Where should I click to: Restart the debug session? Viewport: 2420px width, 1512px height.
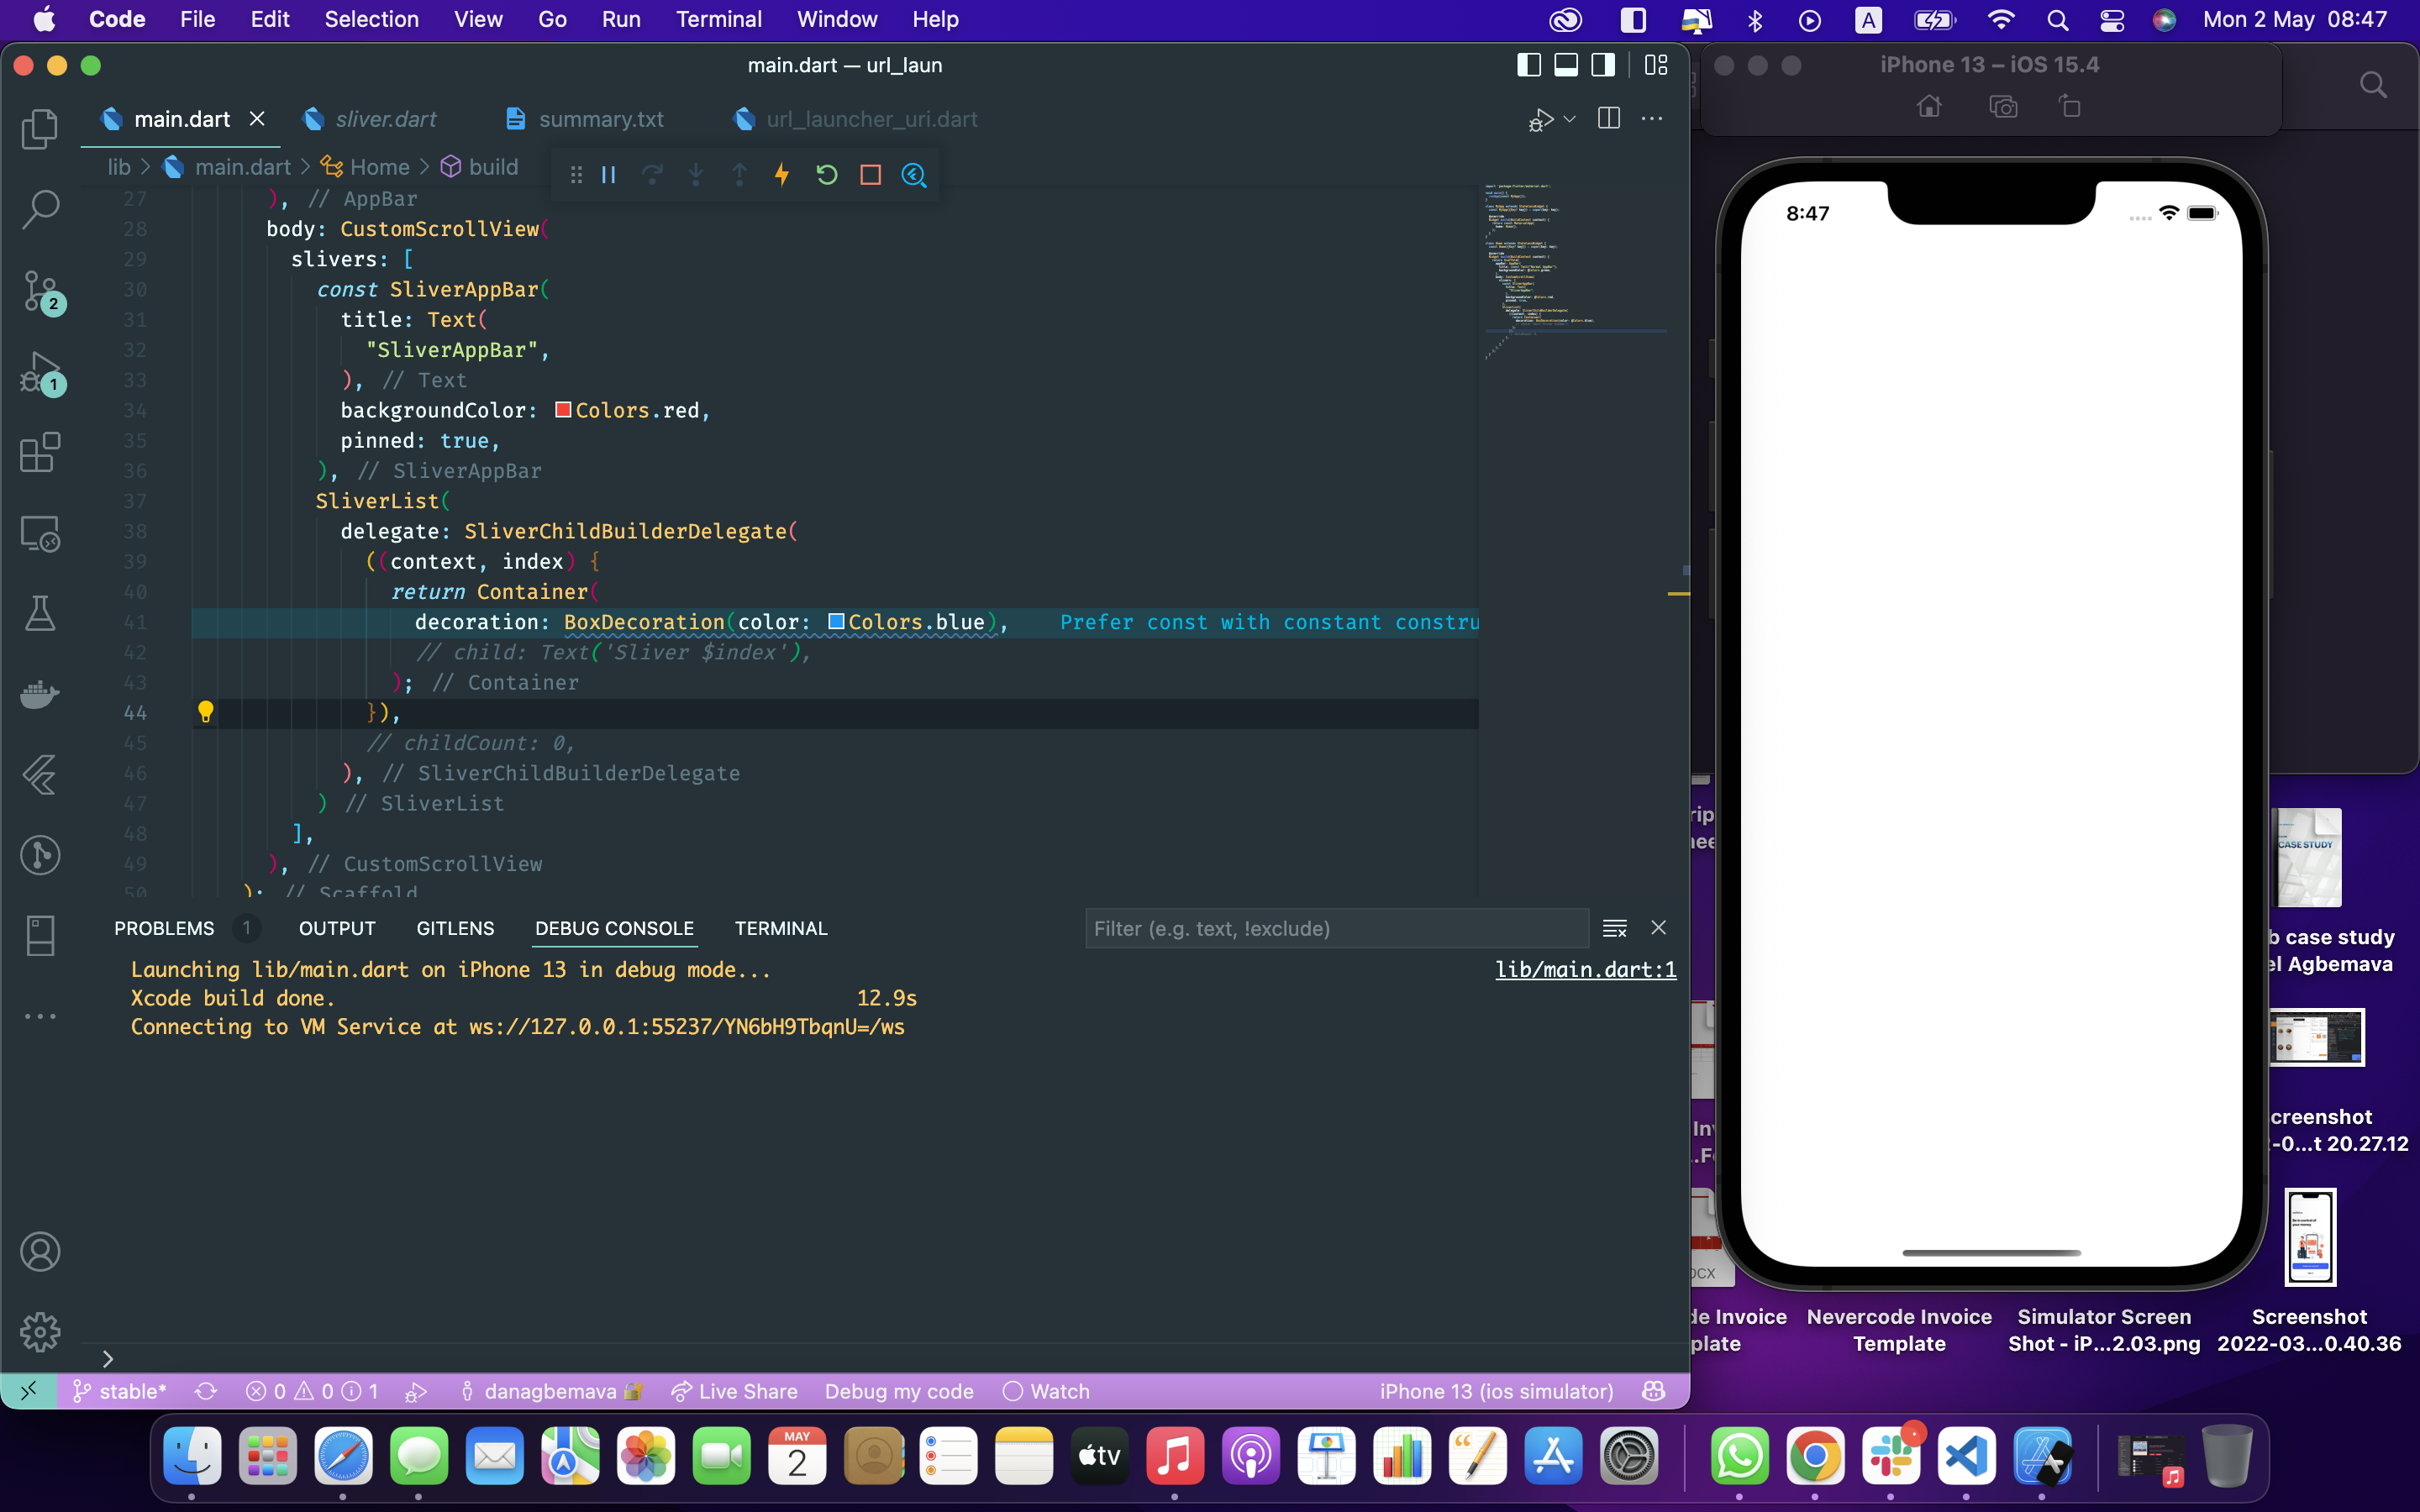tap(826, 175)
